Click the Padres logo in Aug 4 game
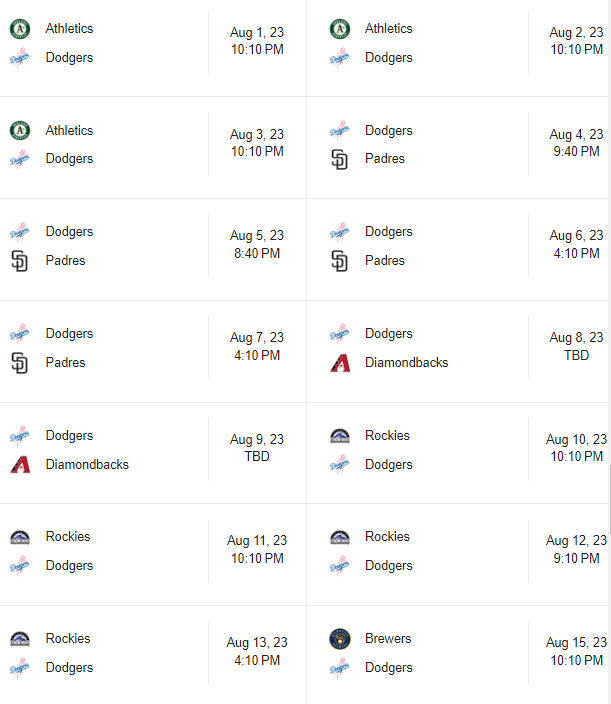The image size is (611, 704). point(340,159)
